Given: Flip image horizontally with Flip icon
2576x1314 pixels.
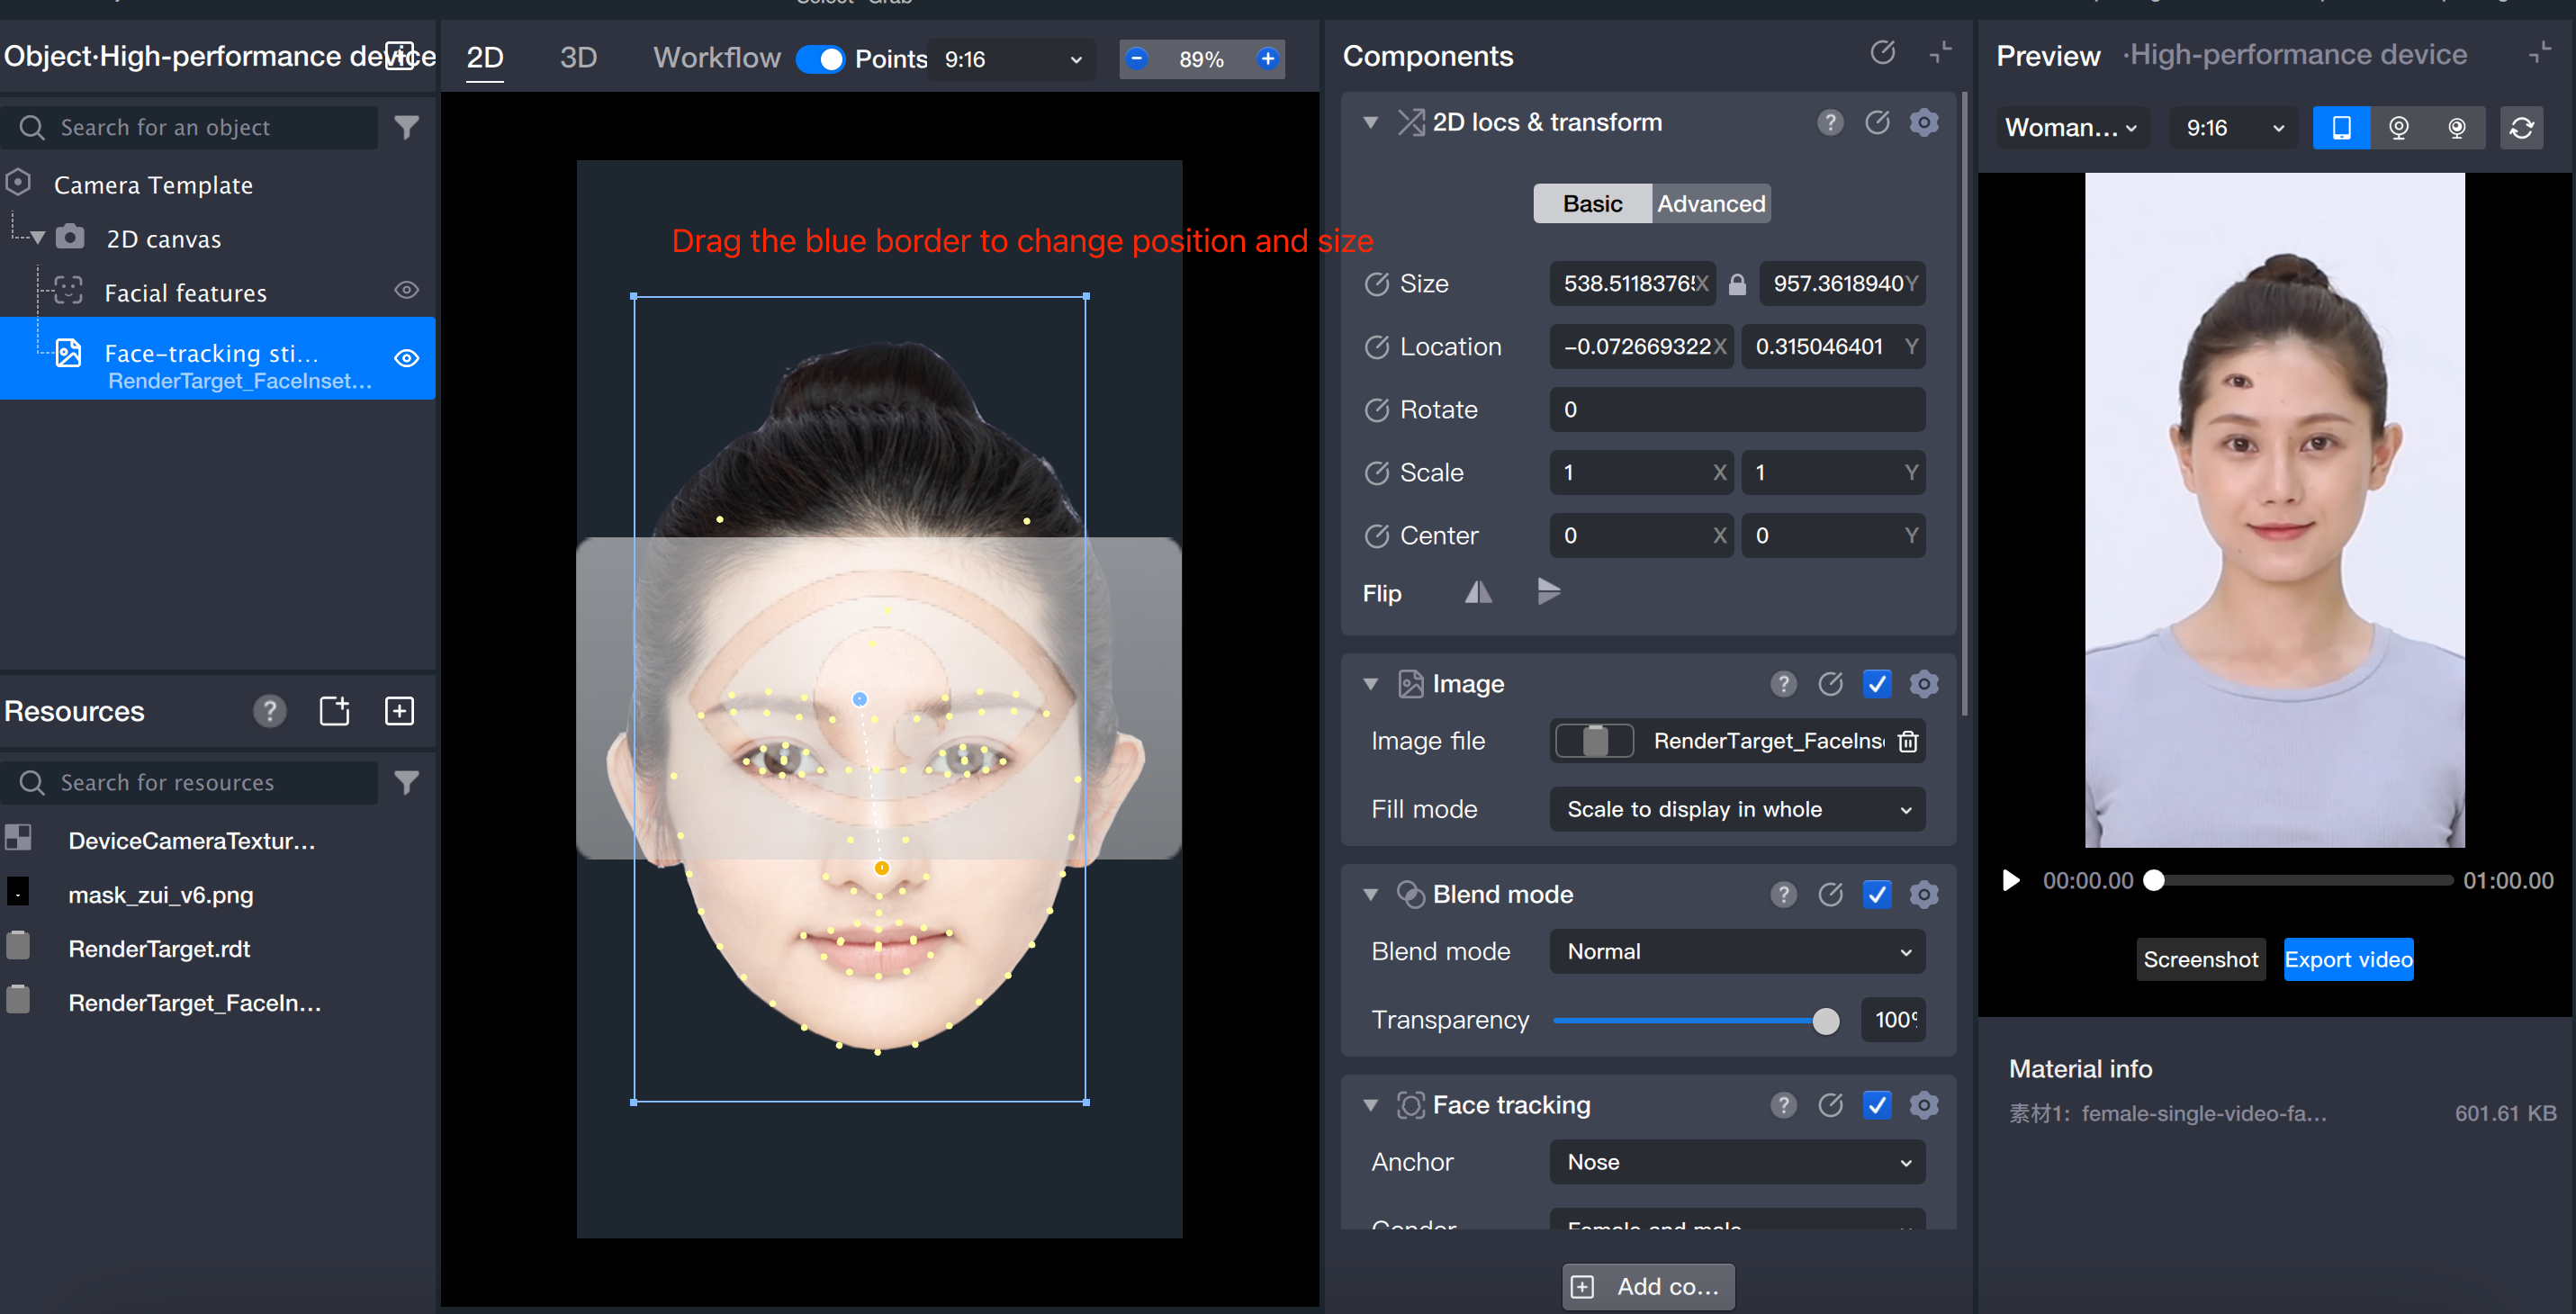Looking at the screenshot, I should click(1478, 593).
